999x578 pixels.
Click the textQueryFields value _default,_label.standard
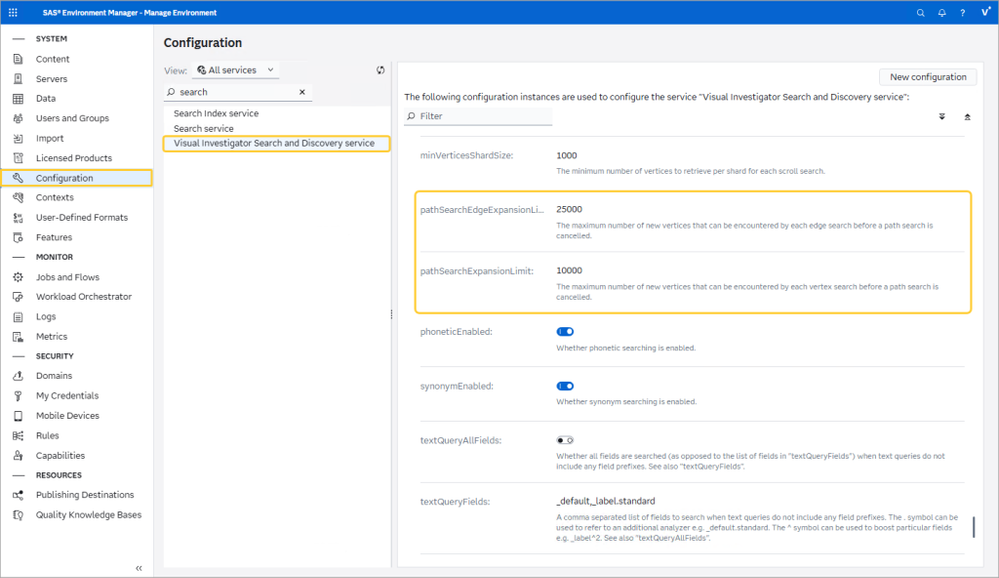[x=605, y=501]
